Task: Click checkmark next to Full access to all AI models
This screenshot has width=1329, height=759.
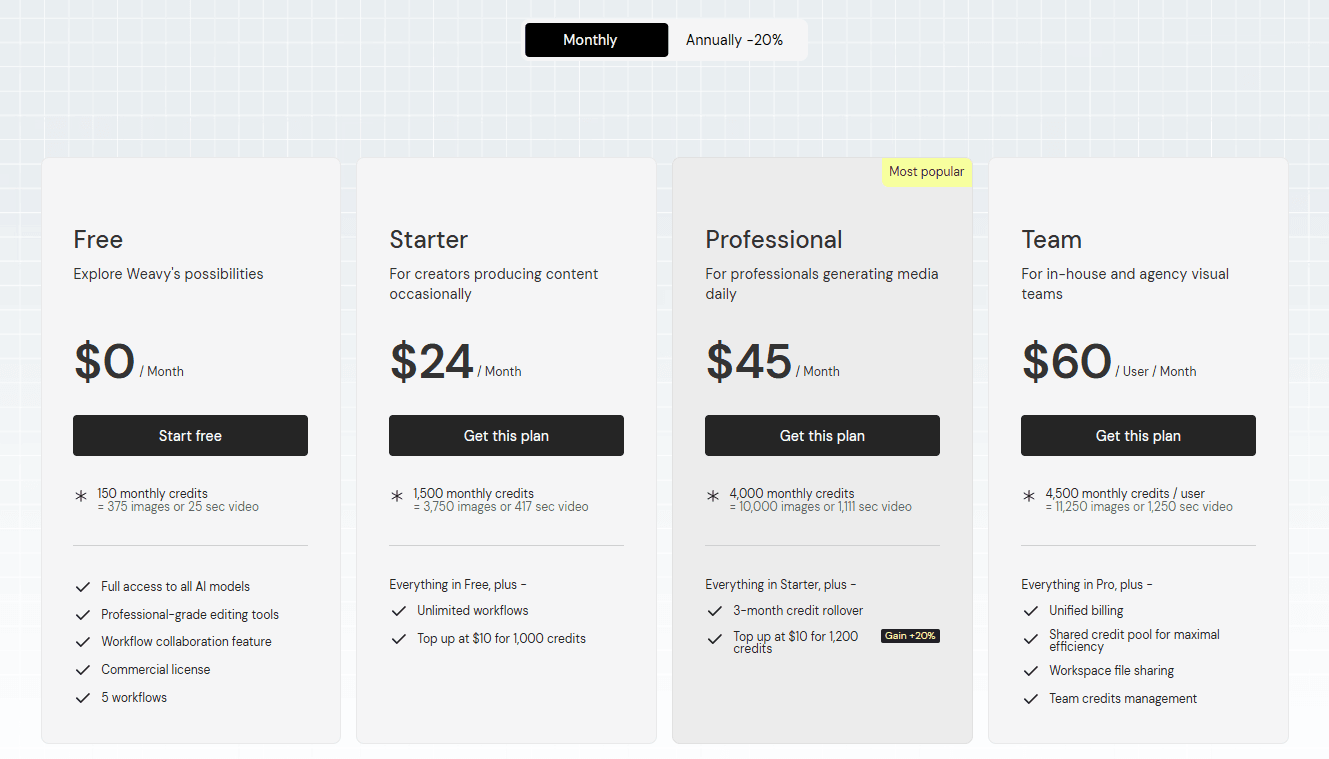Action: coord(83,587)
